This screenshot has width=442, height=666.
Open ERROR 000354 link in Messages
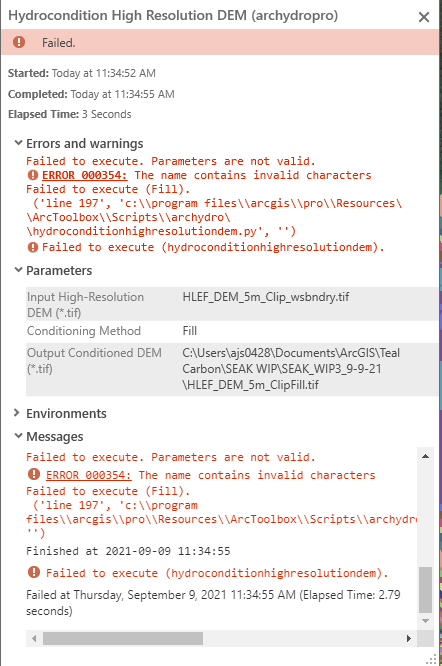[88, 475]
